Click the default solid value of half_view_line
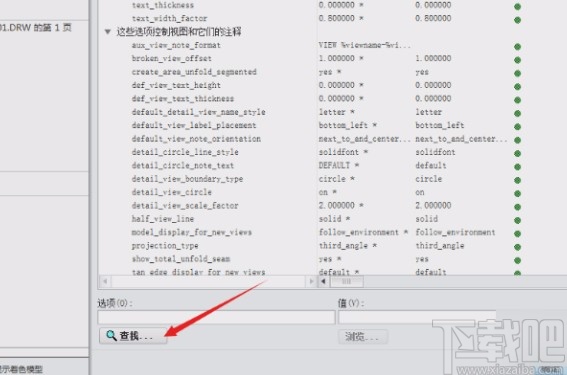The image size is (567, 375). (x=427, y=219)
